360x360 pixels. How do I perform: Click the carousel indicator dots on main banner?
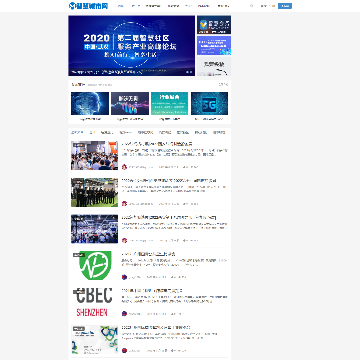click(x=189, y=72)
